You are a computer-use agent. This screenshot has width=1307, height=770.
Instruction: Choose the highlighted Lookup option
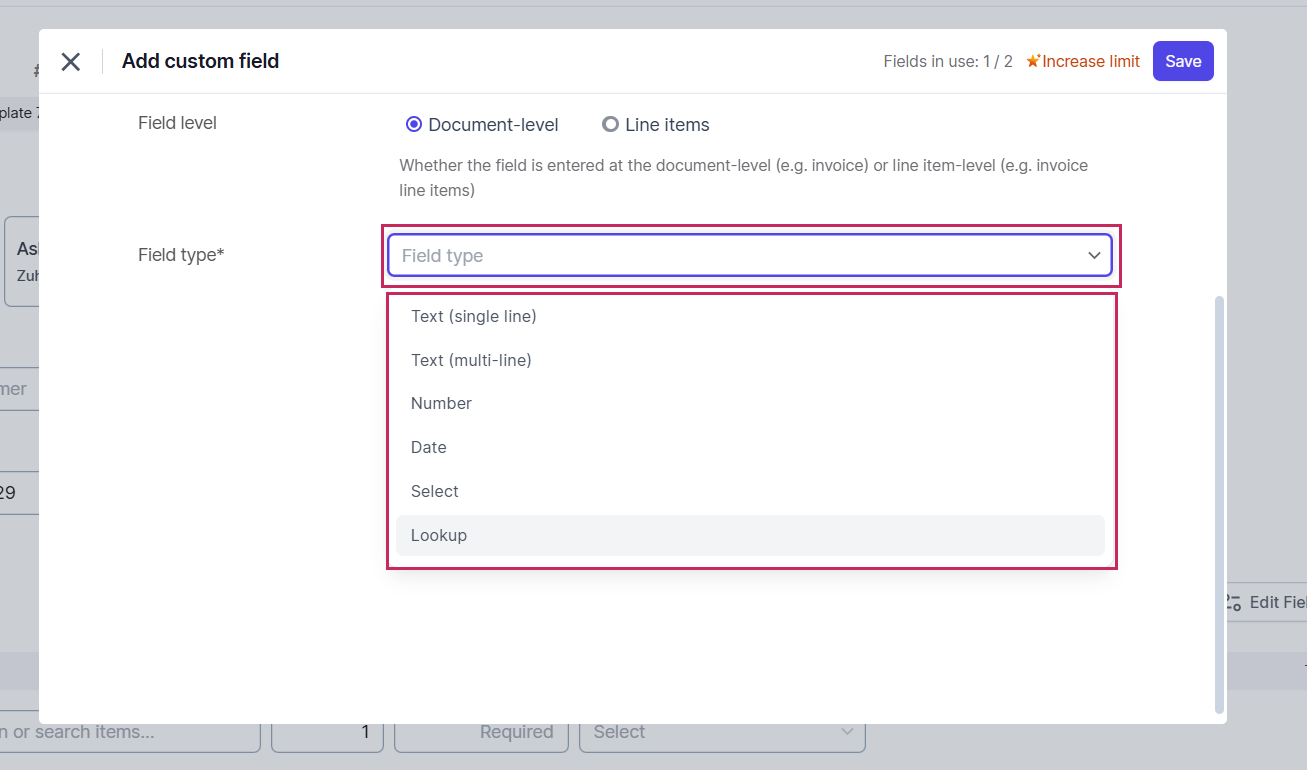click(439, 536)
